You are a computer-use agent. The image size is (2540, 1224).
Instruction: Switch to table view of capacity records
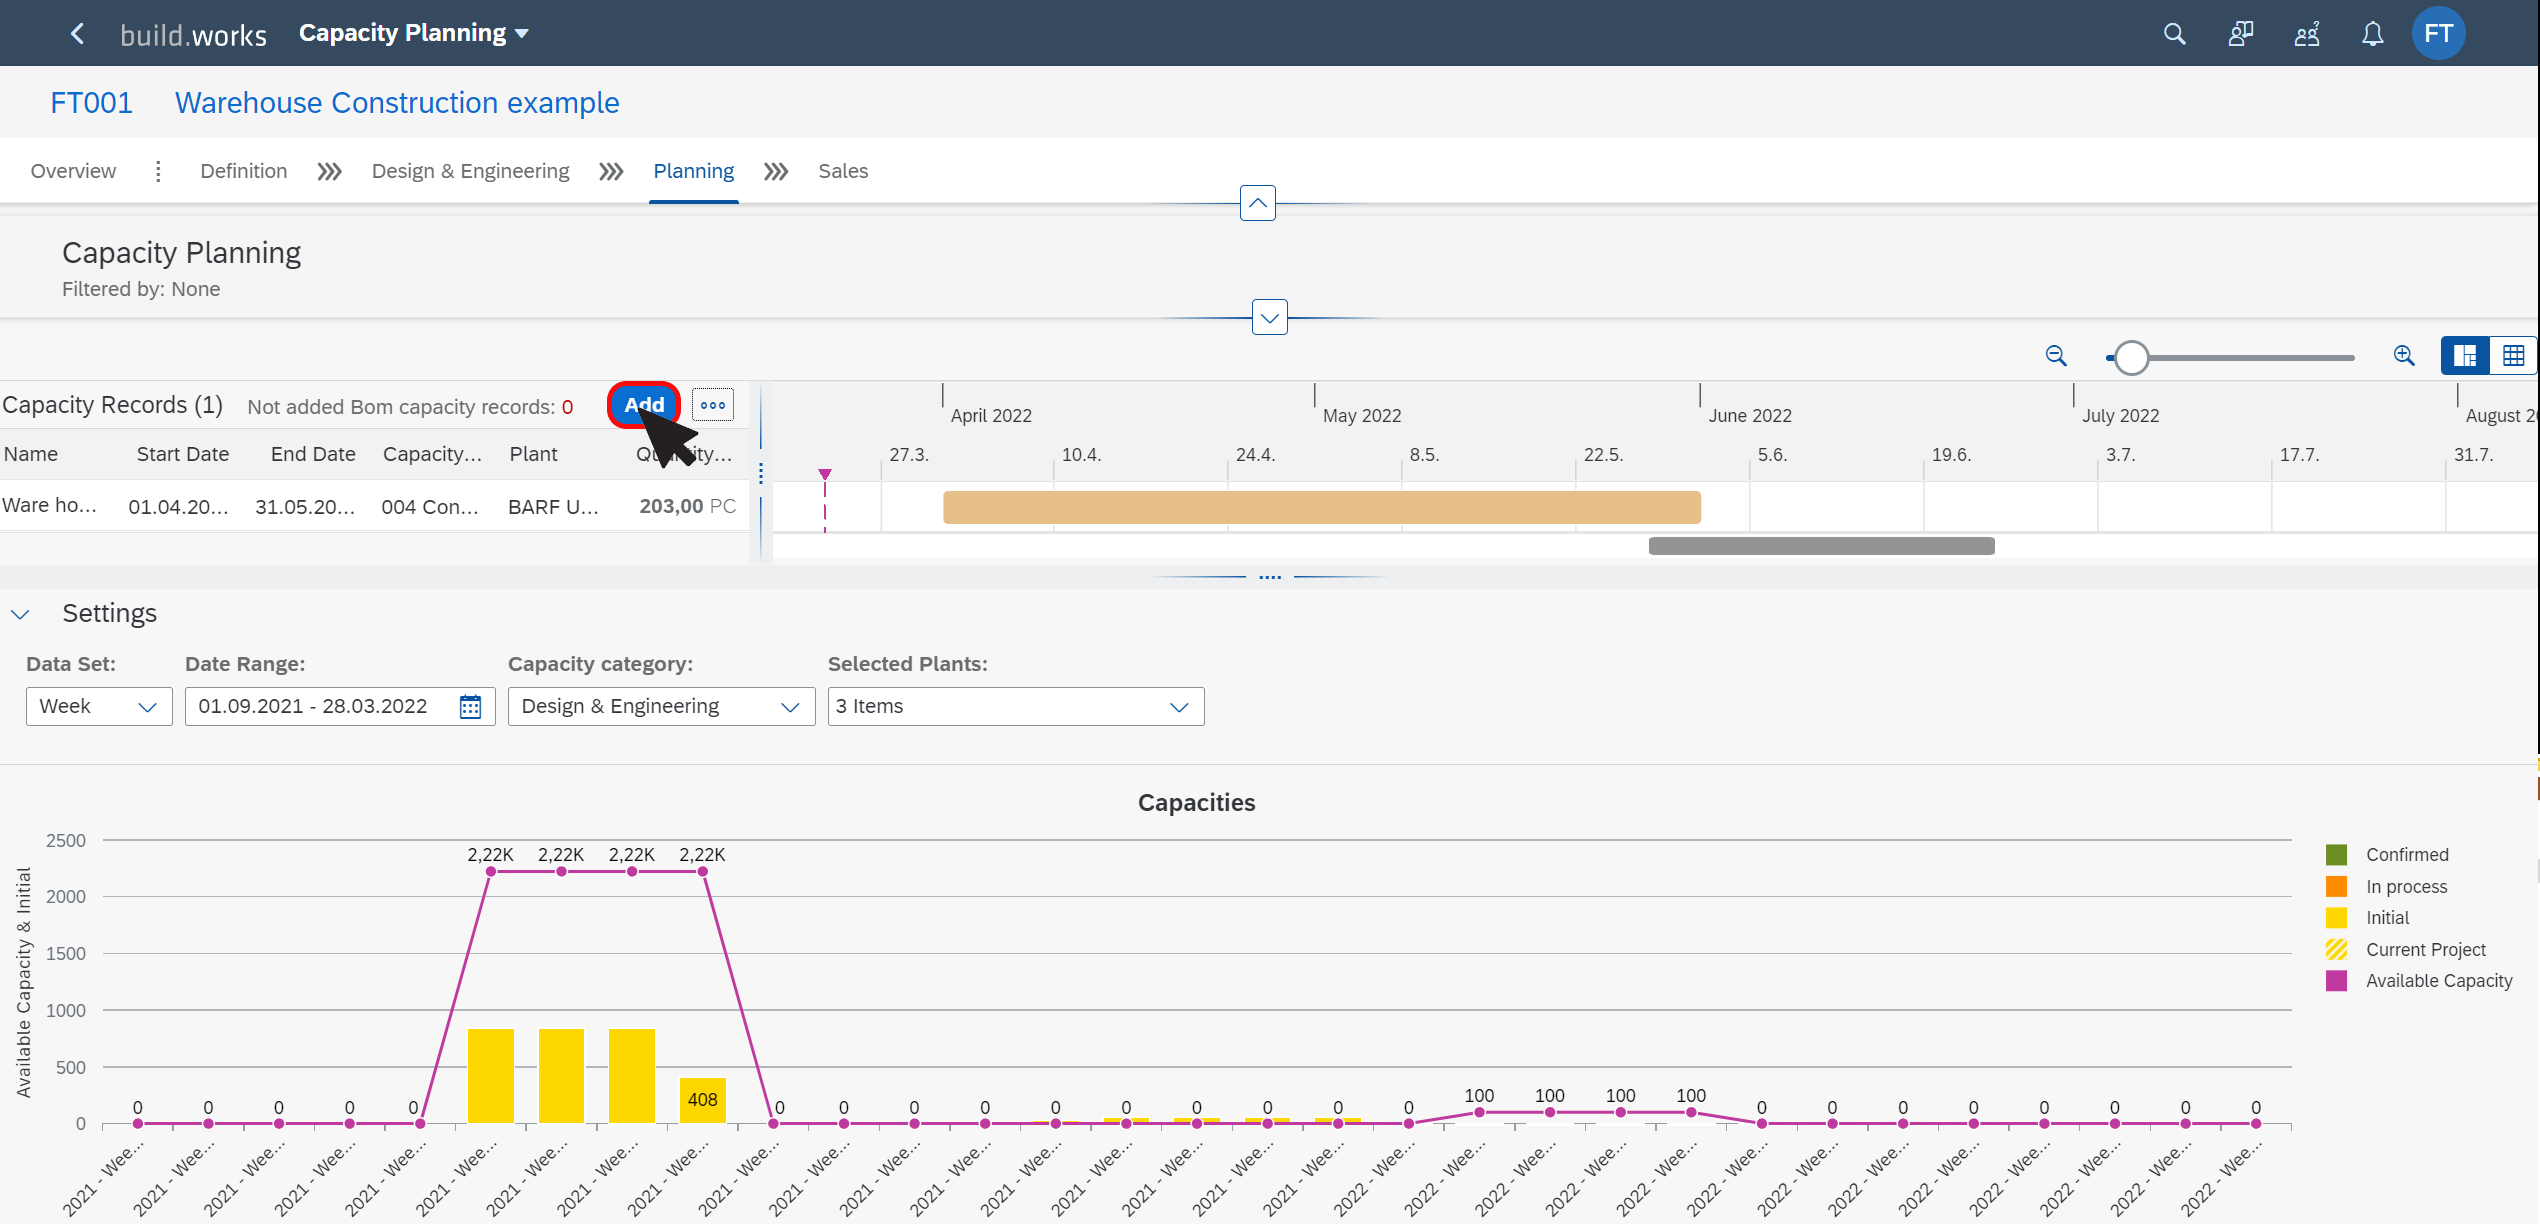[2515, 355]
